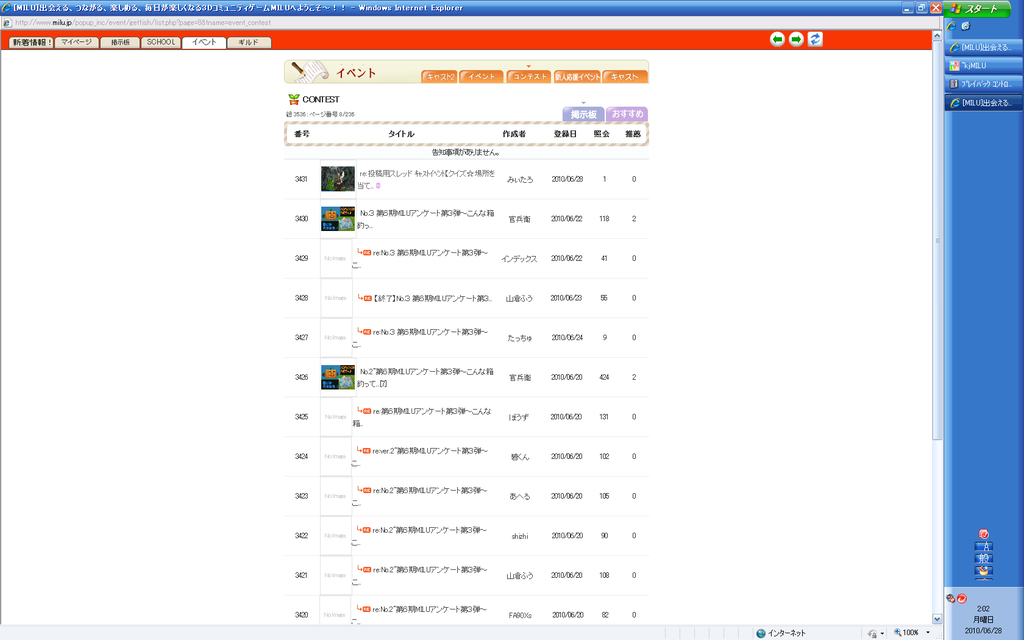Open the コンテスト orange category tab
Viewport: 1024px width, 640px height.
(x=526, y=76)
